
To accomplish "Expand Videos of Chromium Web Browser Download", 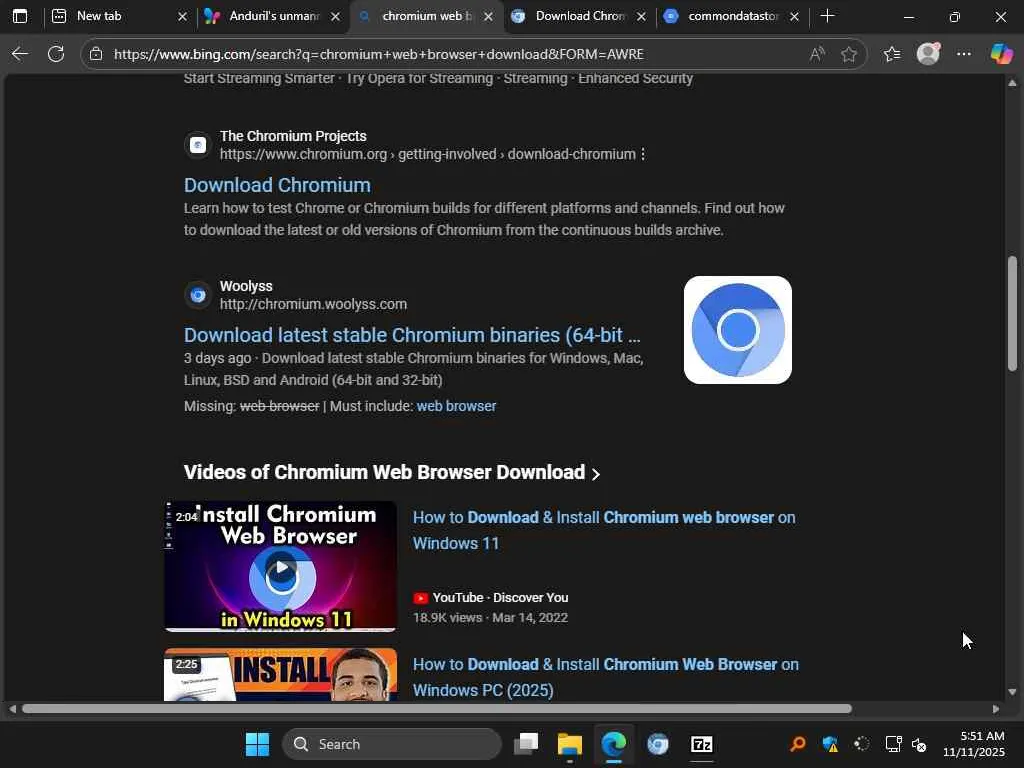I will (392, 472).
